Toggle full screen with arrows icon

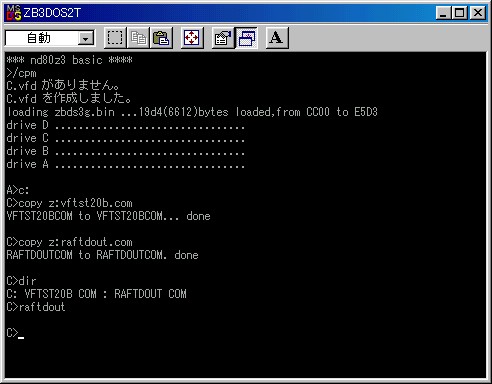point(192,38)
